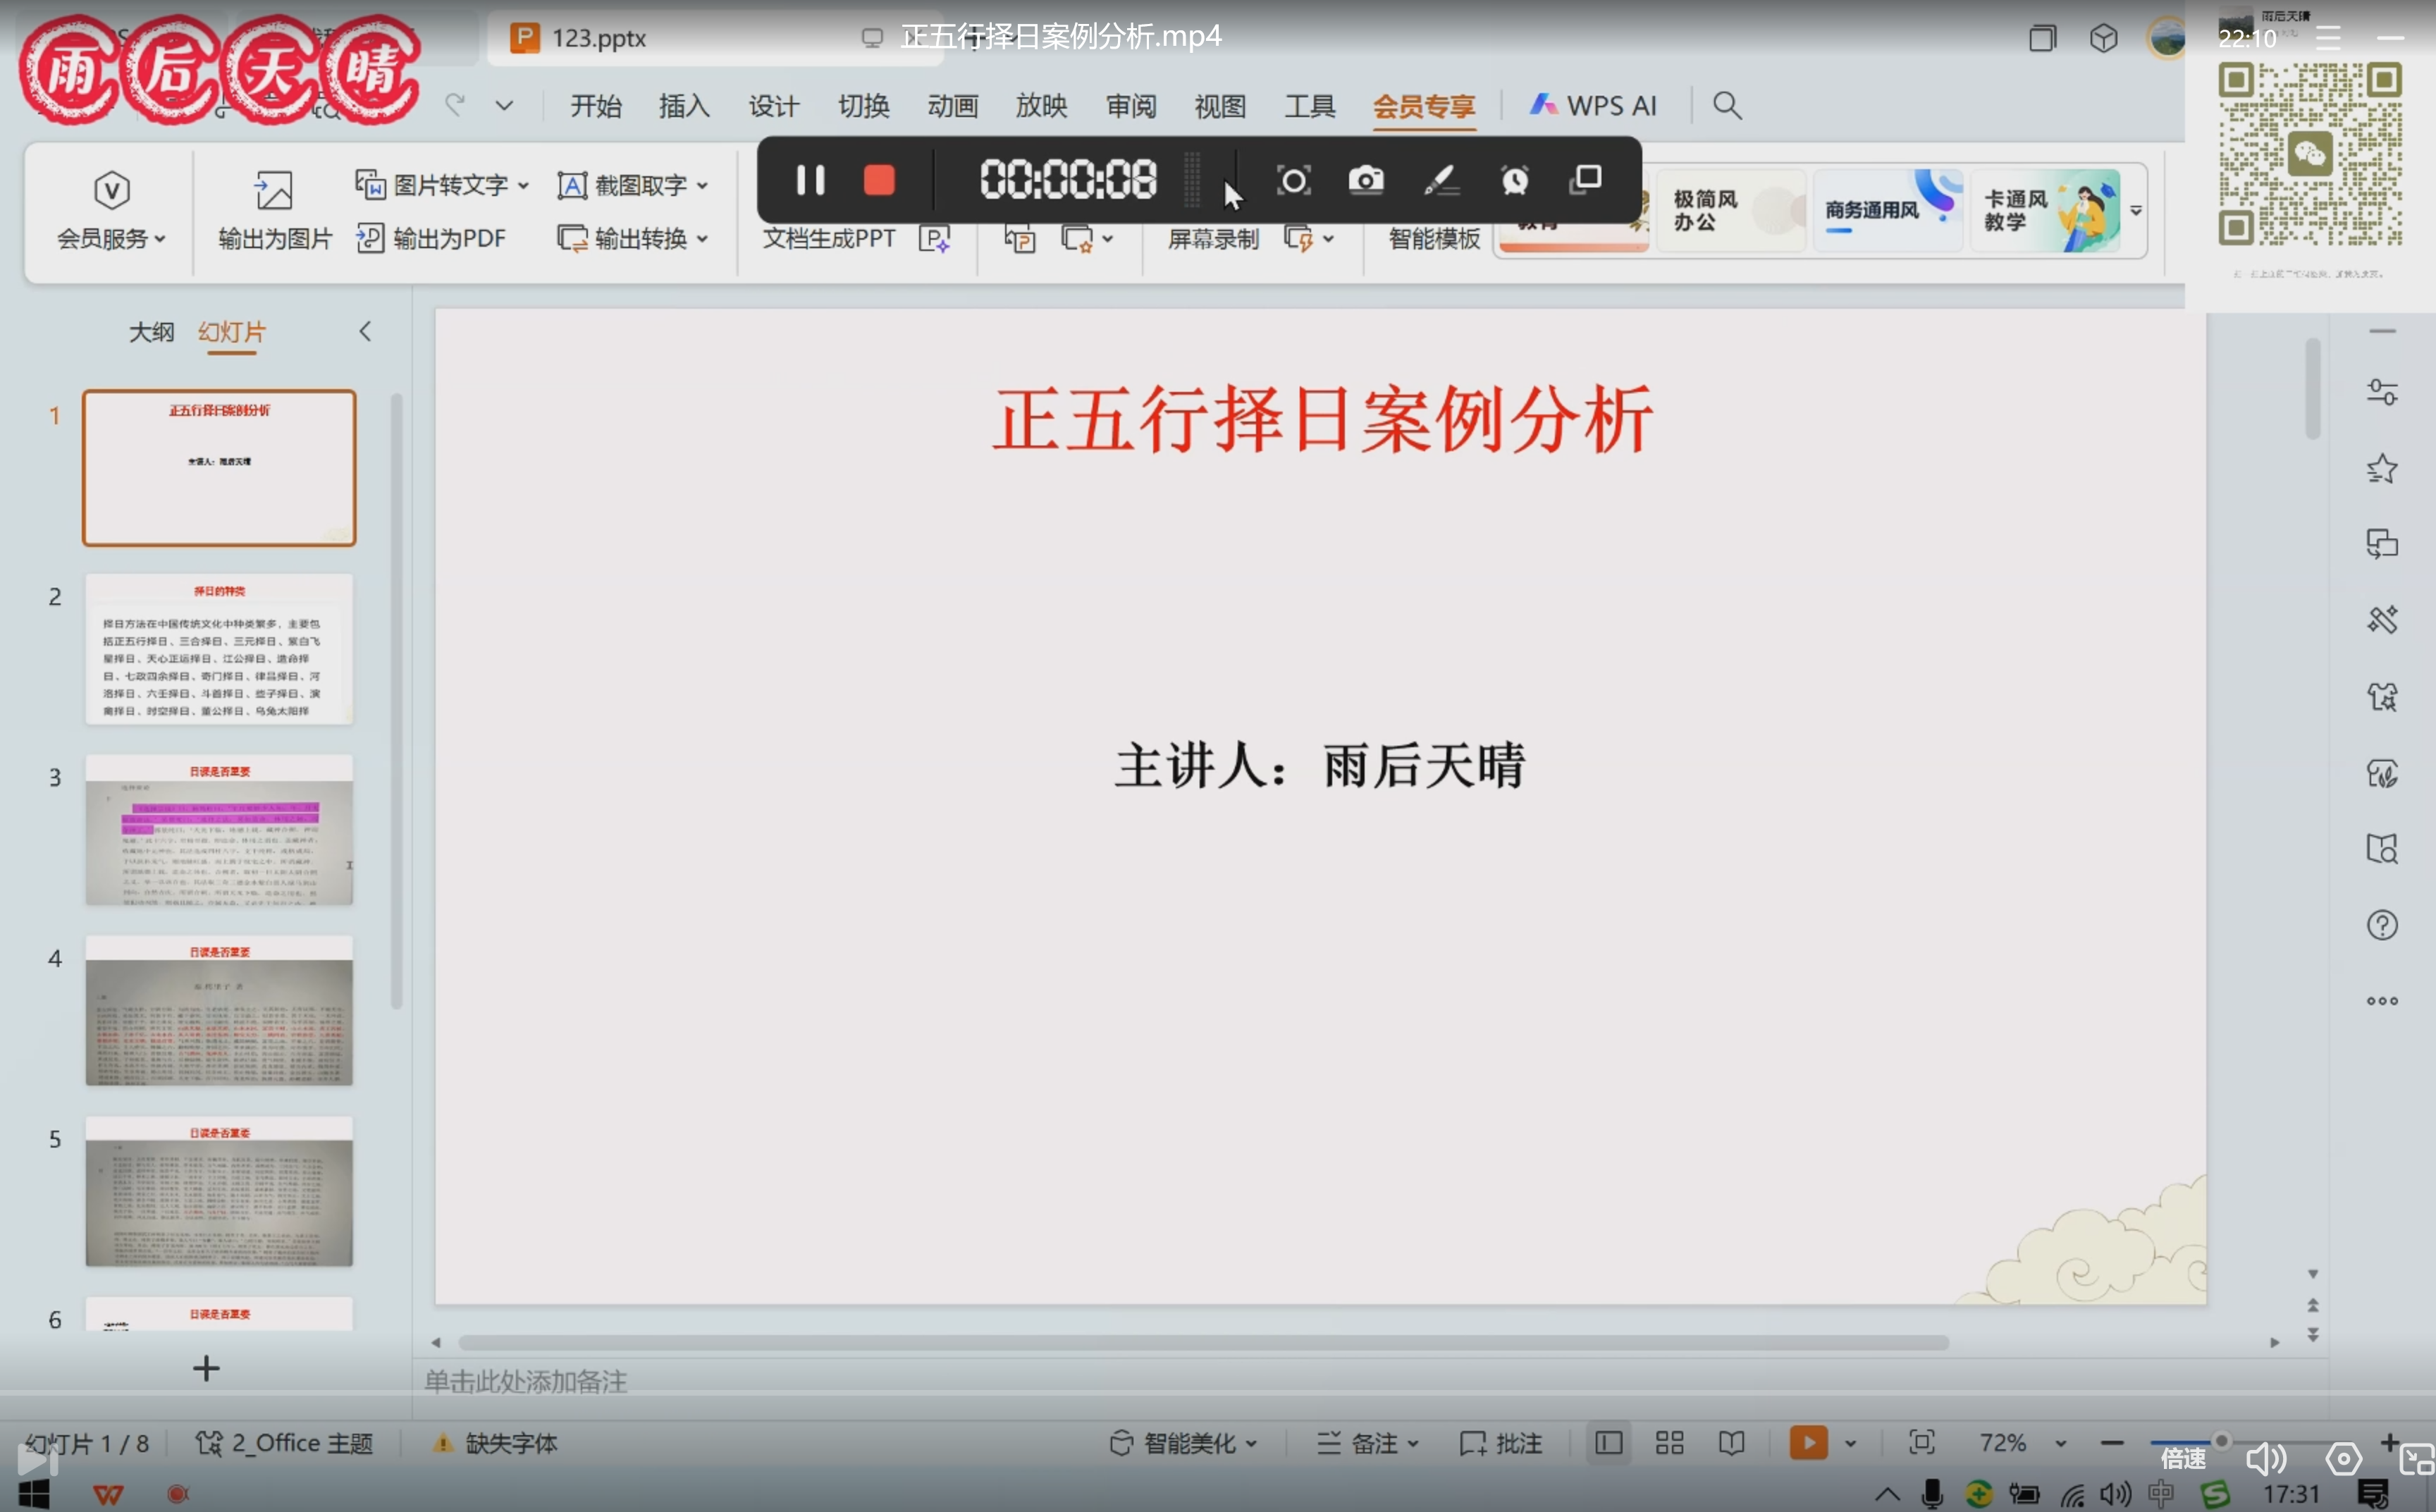Click the 2_Office 主题 status entry
The image size is (2436, 1512).
[x=285, y=1443]
